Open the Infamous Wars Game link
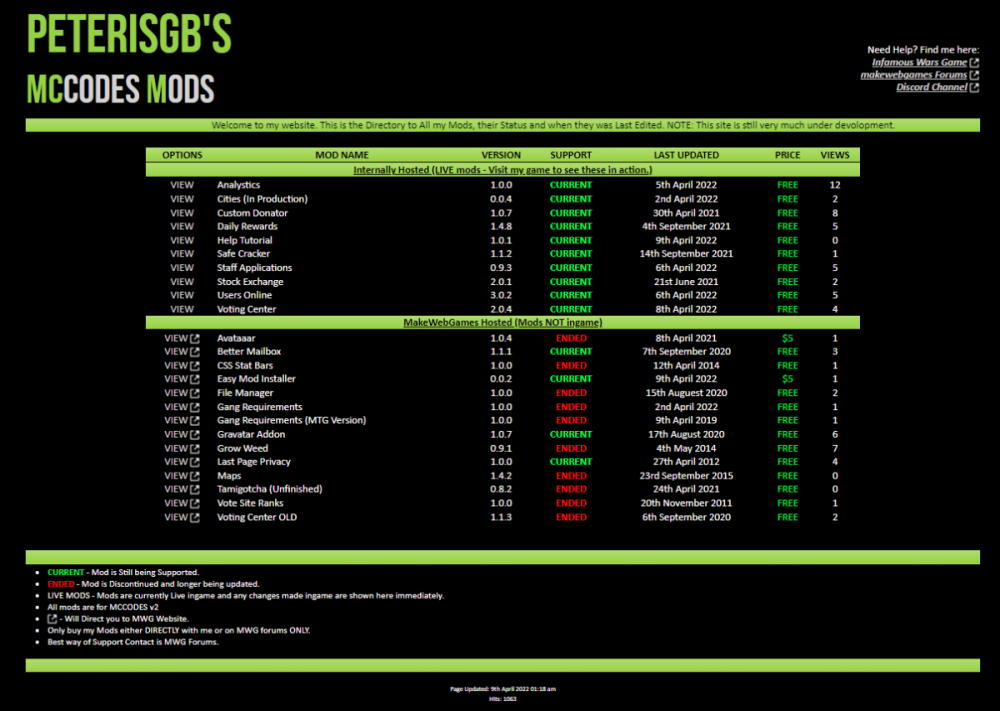Viewport: 1000px width, 711px height. pyautogui.click(x=918, y=63)
